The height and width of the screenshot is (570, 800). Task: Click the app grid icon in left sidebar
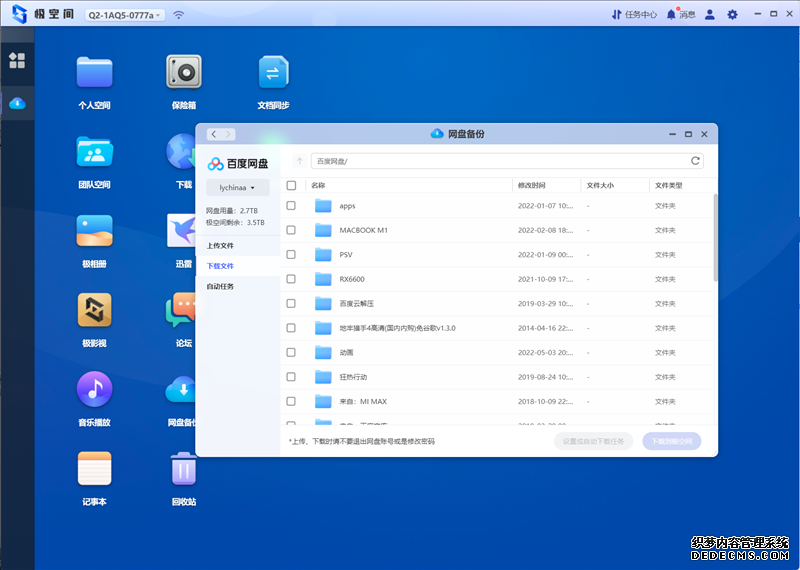point(17,60)
